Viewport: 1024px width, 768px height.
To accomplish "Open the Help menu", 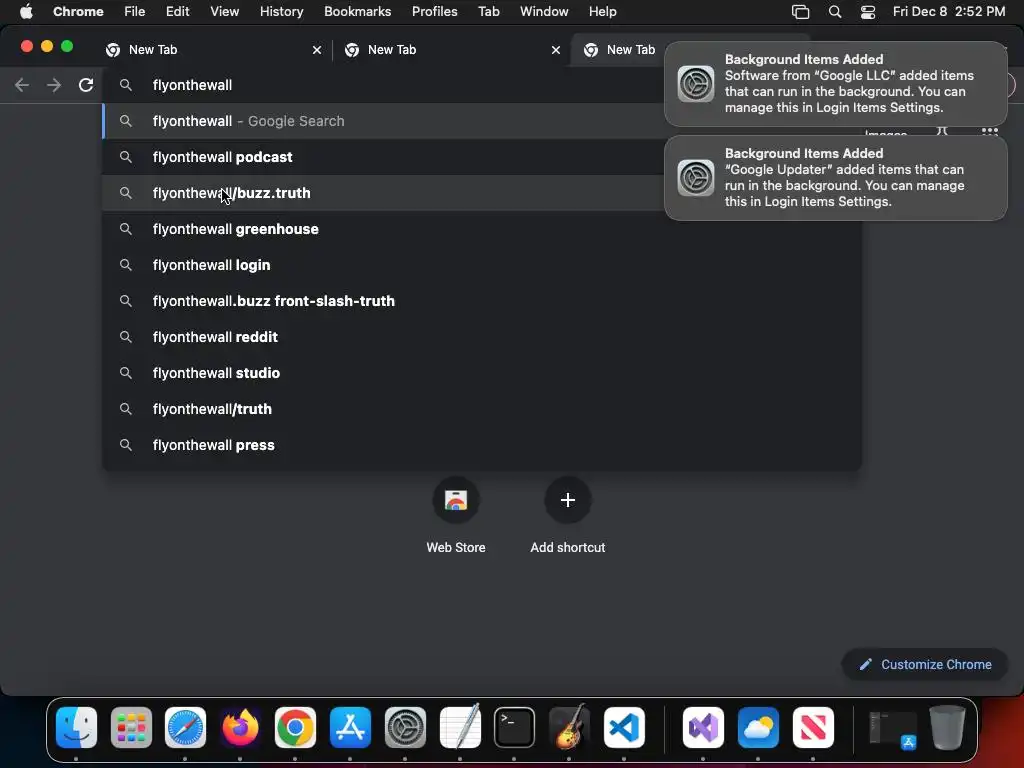I will coord(602,12).
